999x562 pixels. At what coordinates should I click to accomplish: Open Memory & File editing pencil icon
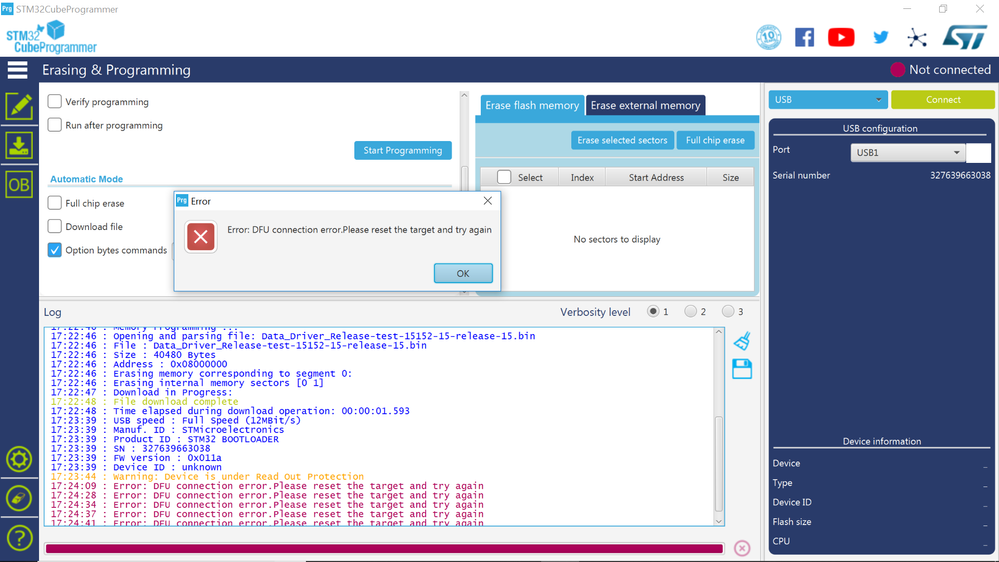tap(19, 106)
